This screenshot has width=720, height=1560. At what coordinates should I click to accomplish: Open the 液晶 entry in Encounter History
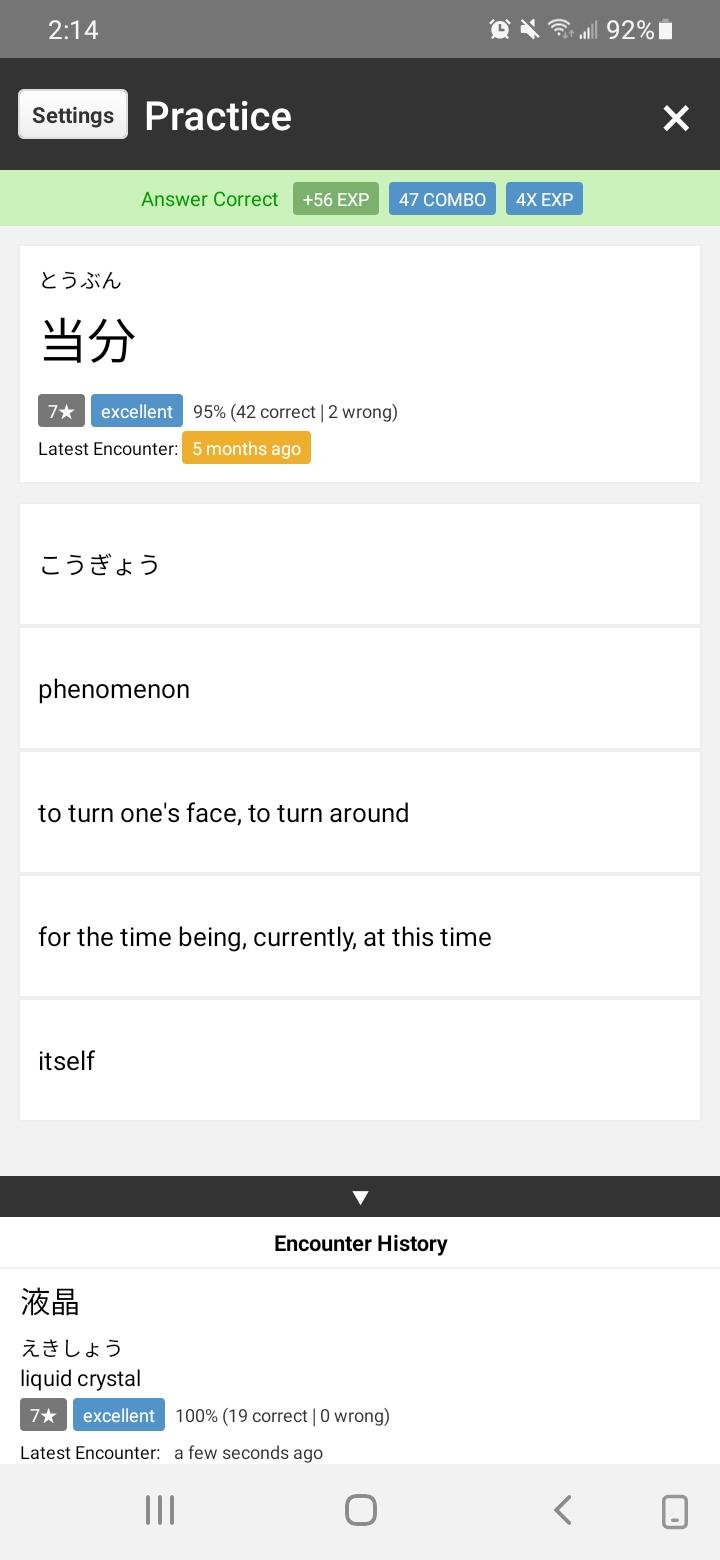tap(50, 1302)
